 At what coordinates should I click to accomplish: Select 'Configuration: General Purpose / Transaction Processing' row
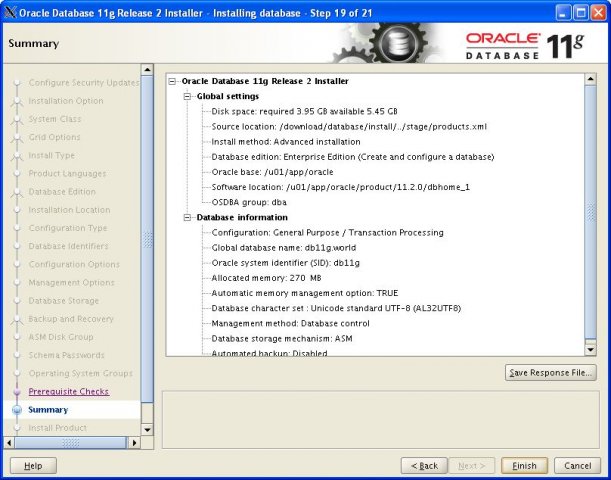(x=327, y=233)
